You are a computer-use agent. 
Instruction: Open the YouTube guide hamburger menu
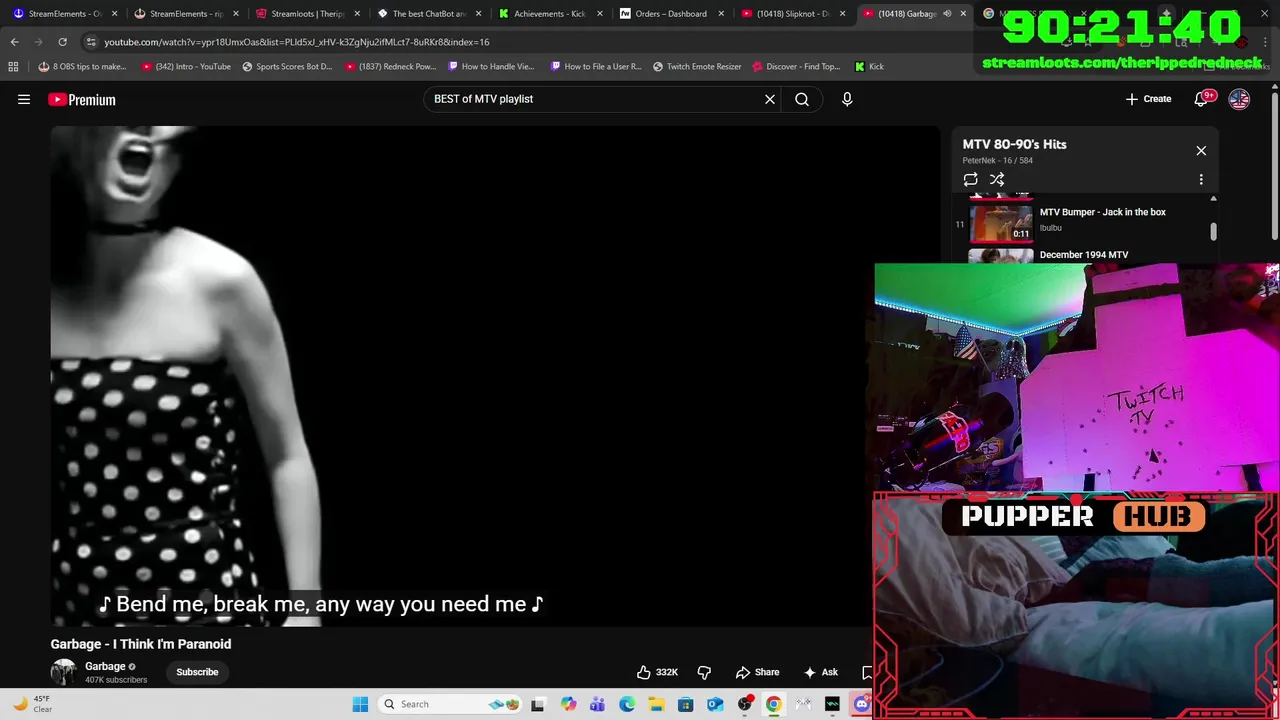click(x=24, y=99)
